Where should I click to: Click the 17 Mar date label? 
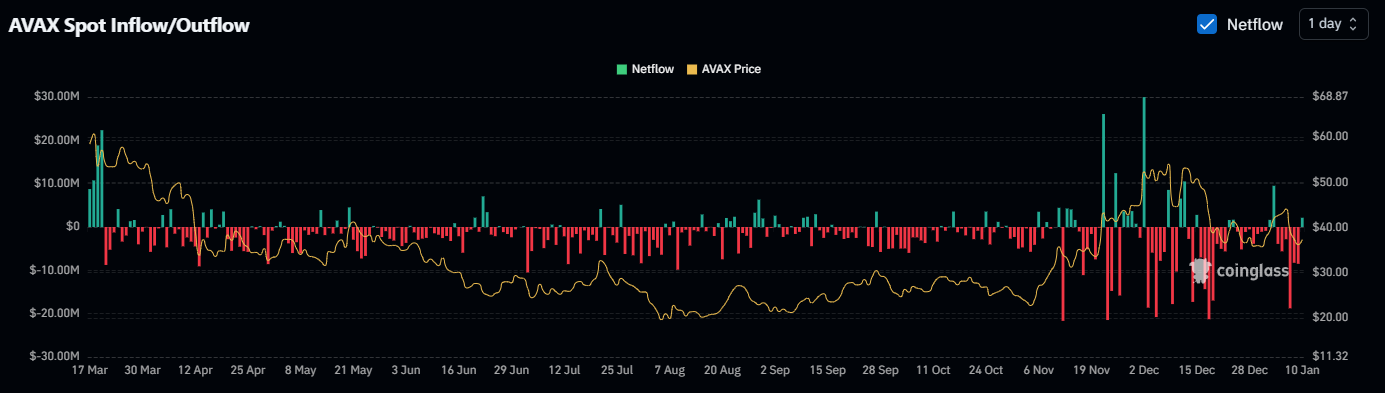(x=90, y=370)
